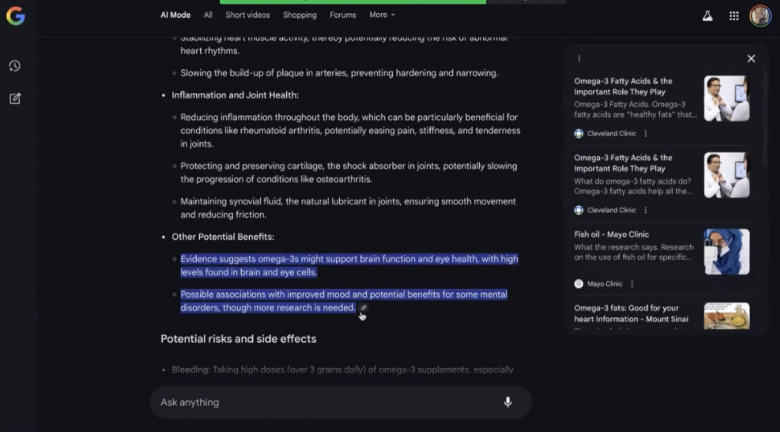Click the second Cleveland Clinic favicon
The width and height of the screenshot is (780, 432).
tap(579, 210)
